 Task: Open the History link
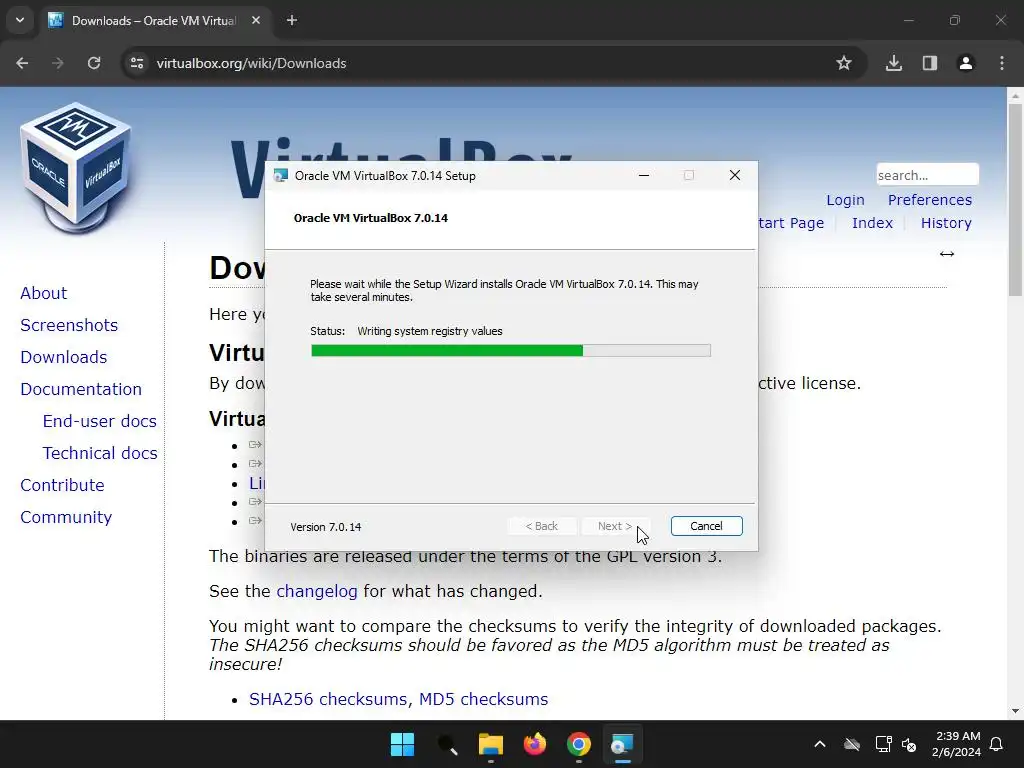click(946, 223)
